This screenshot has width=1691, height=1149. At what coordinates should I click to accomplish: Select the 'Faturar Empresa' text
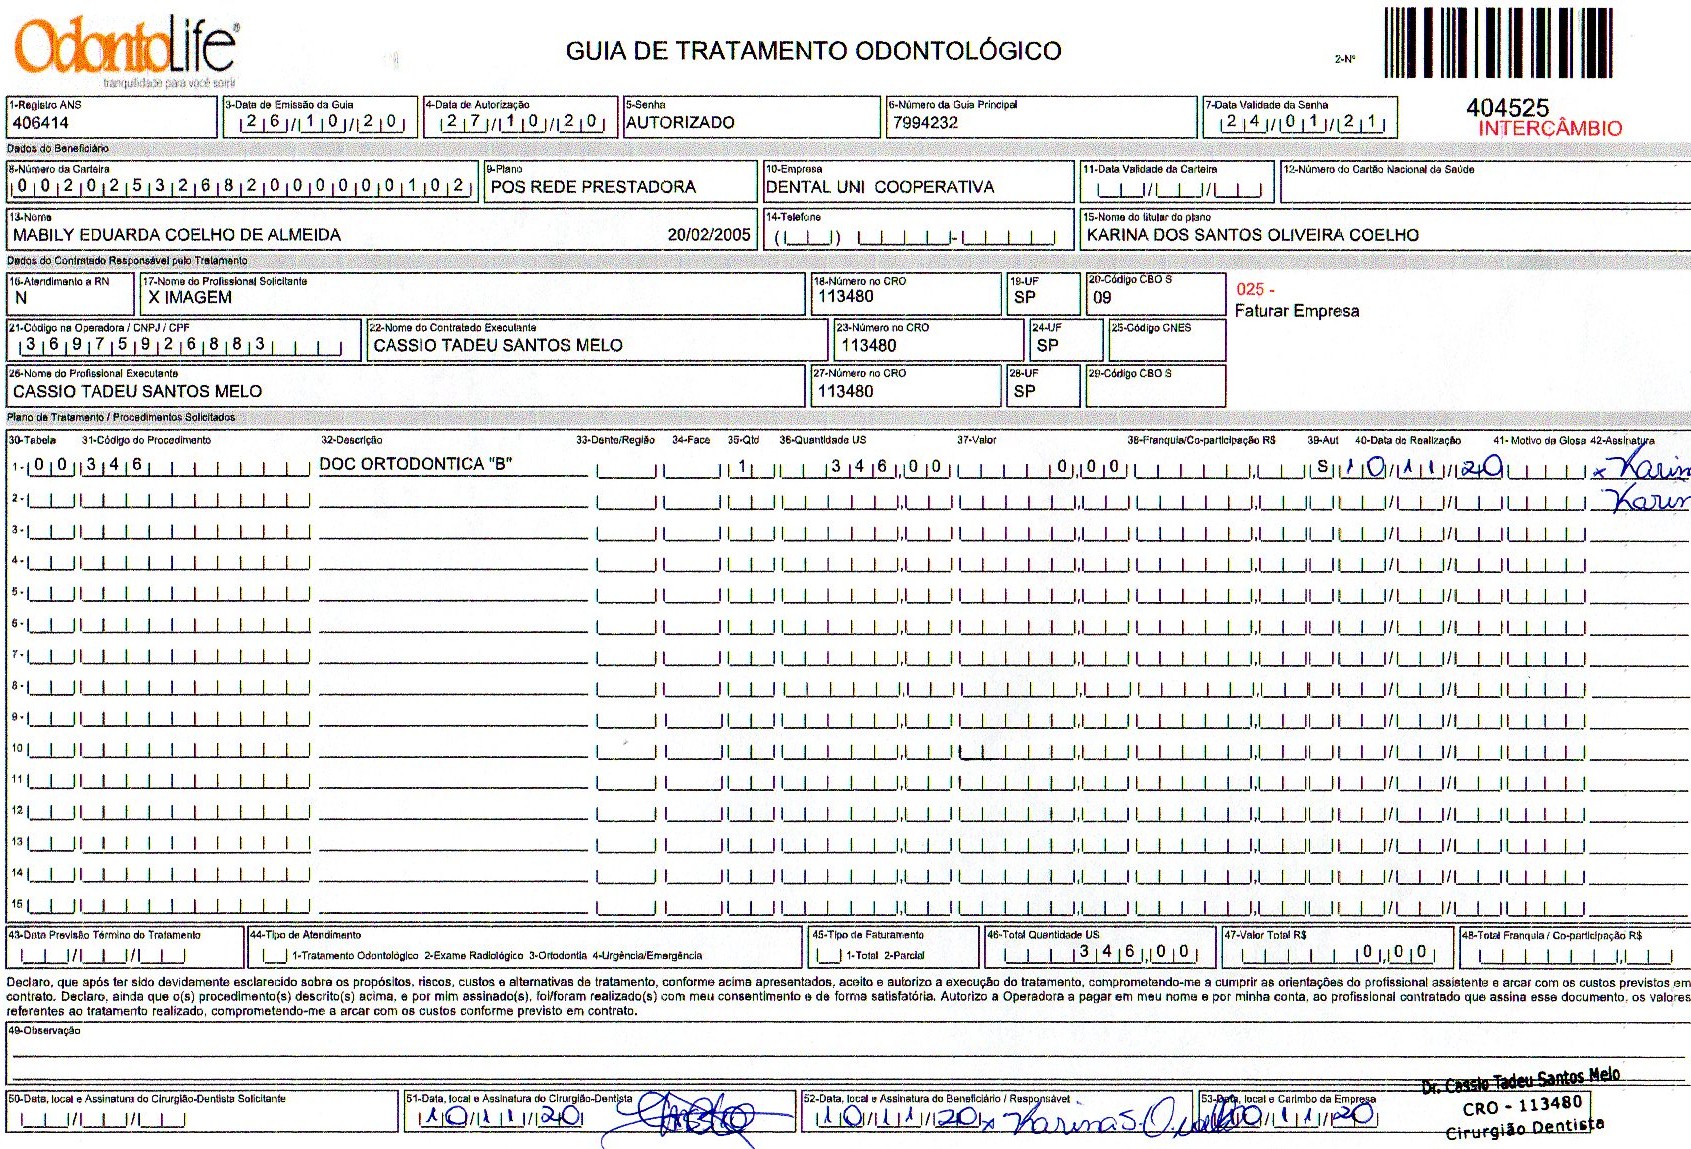[1297, 311]
